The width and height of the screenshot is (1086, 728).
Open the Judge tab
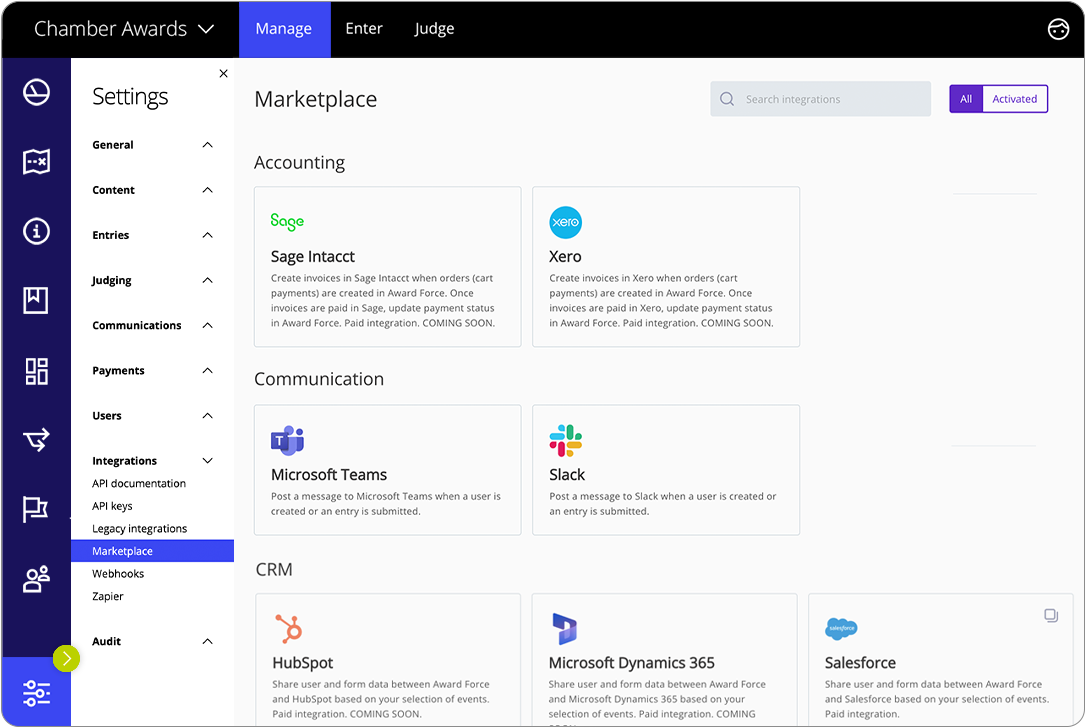[434, 29]
